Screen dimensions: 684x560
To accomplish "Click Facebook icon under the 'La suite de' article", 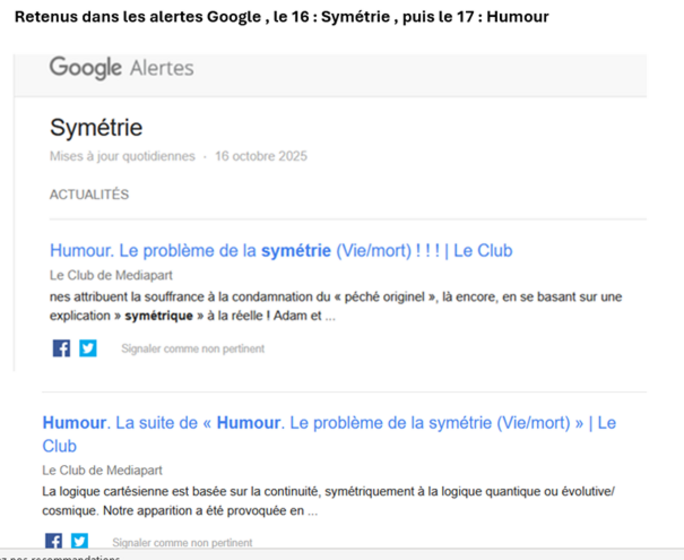I will [x=53, y=541].
